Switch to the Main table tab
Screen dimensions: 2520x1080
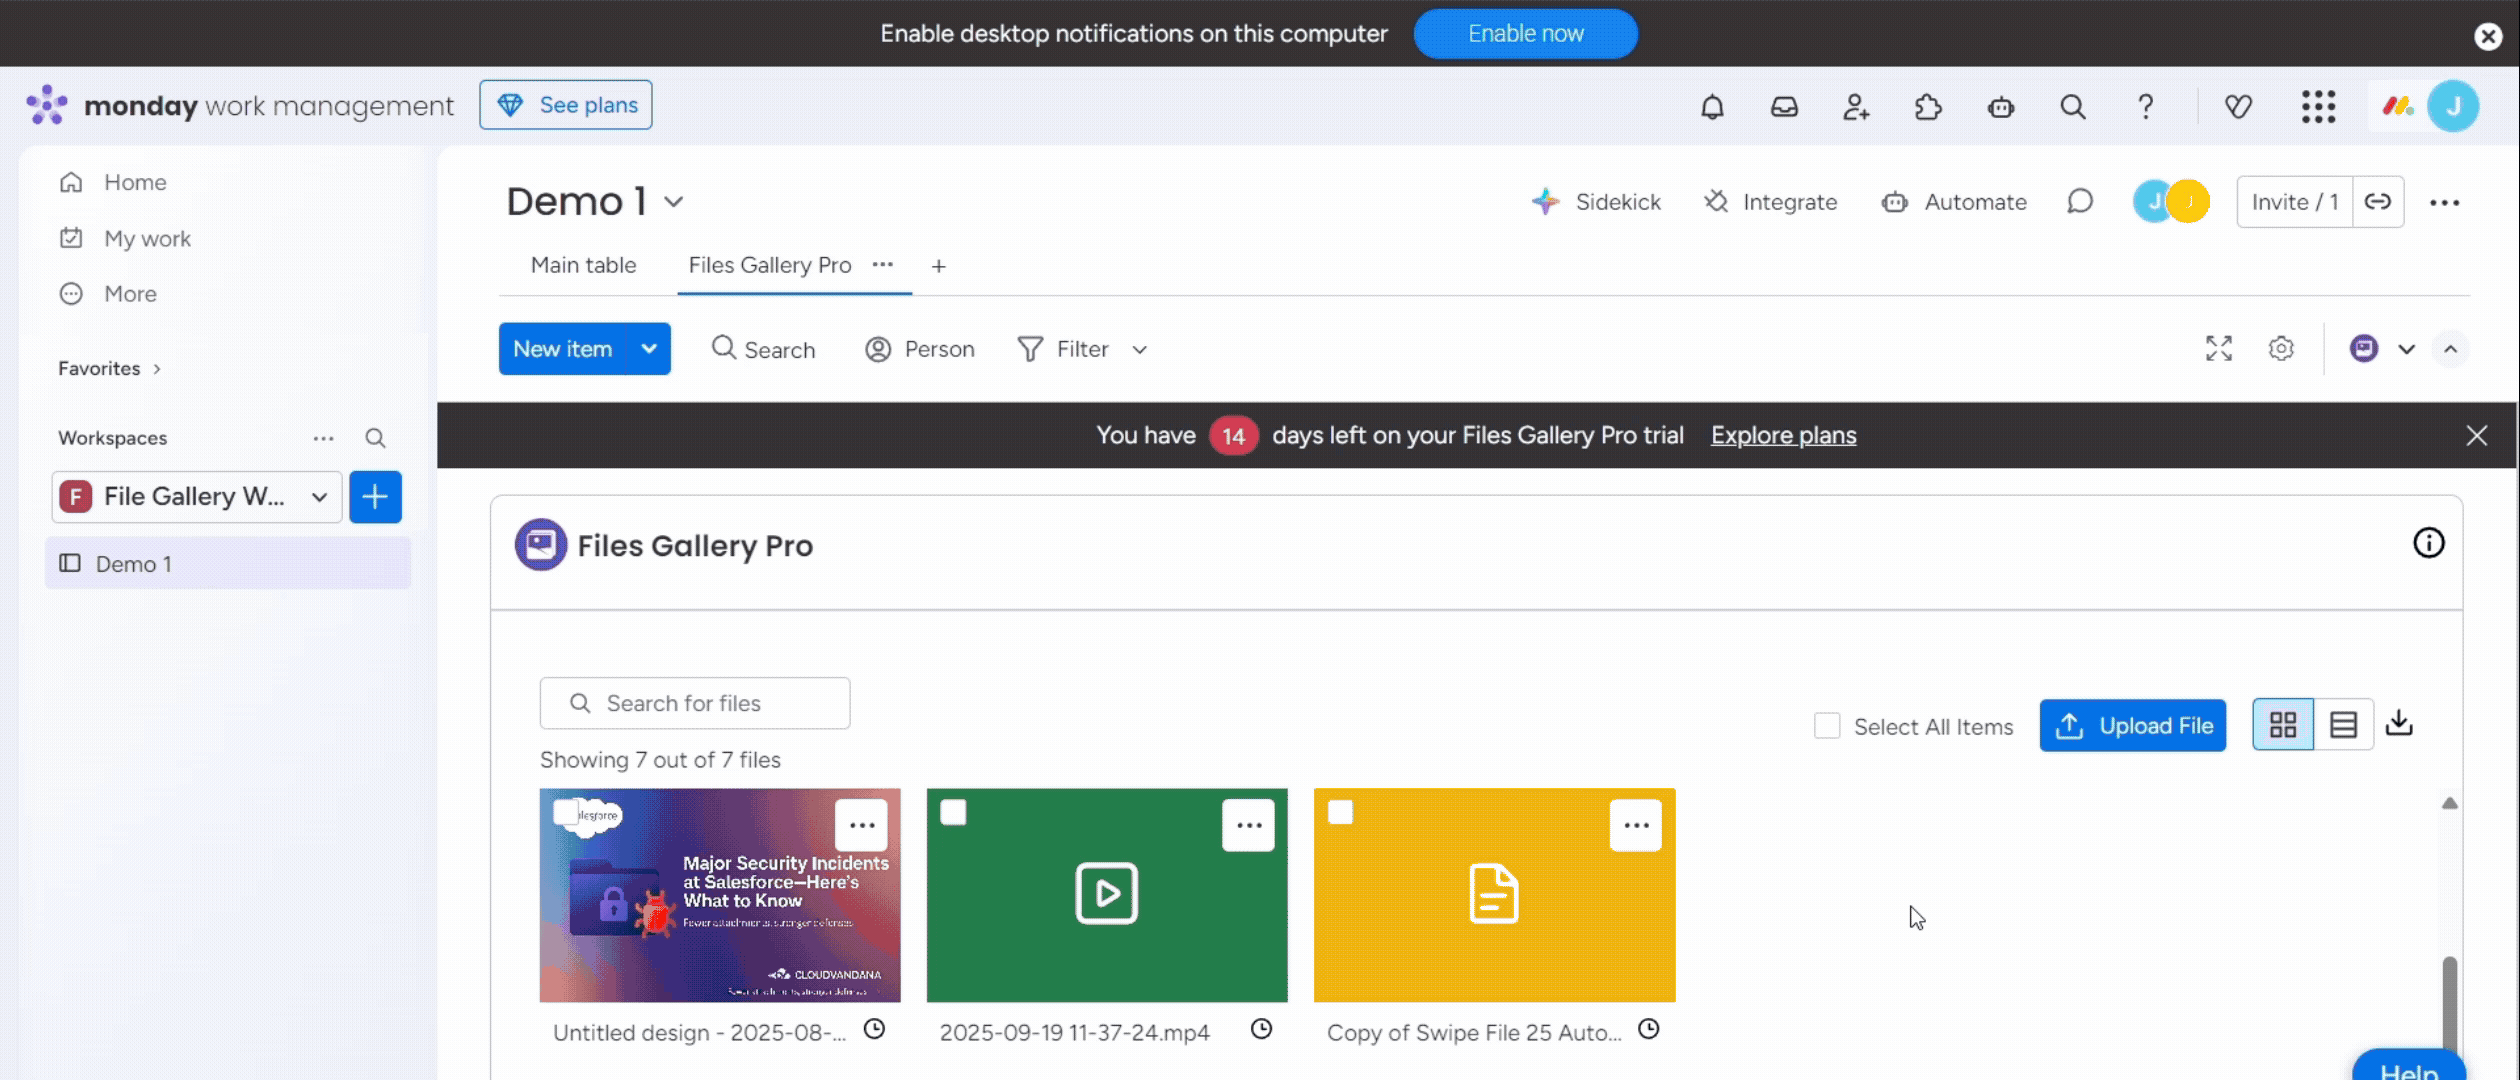click(583, 265)
